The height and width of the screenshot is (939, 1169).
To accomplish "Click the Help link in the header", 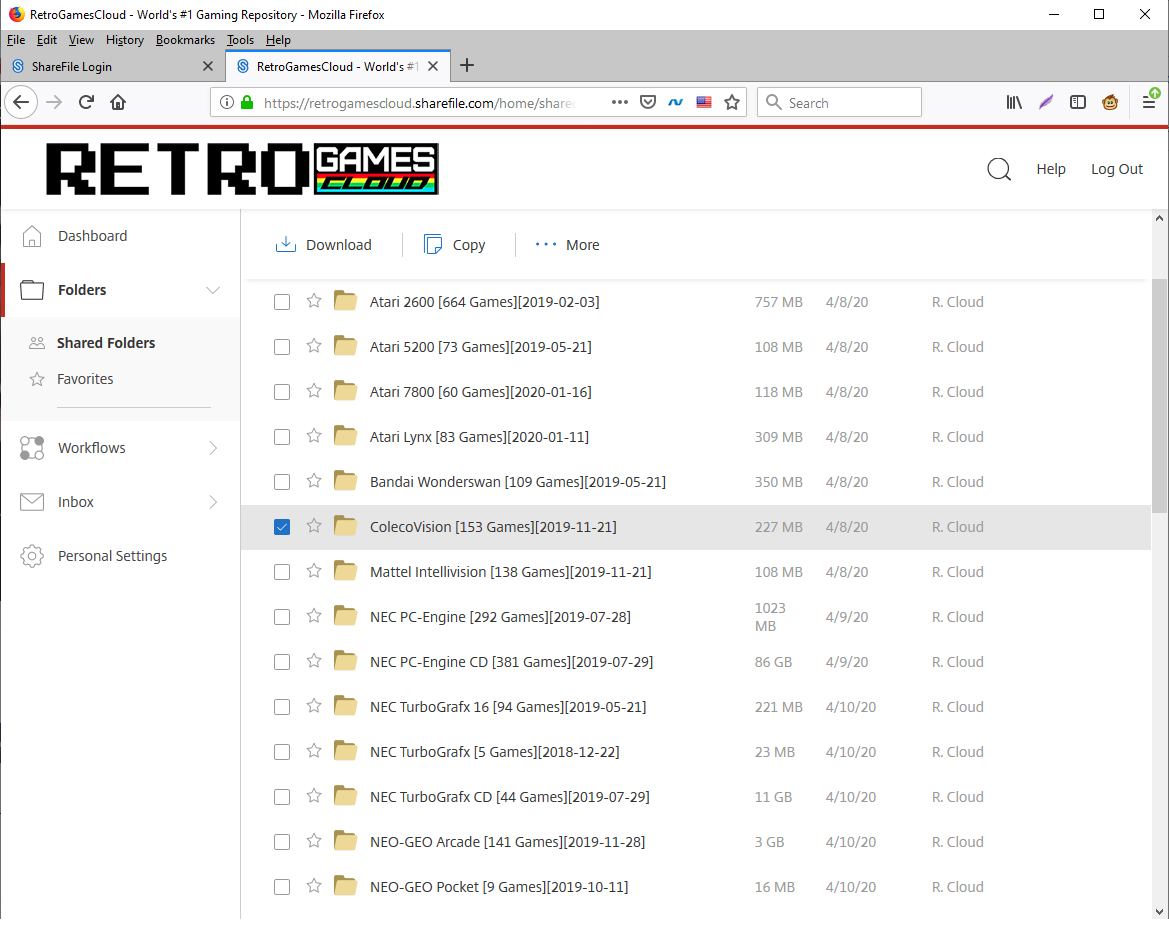I will tap(1050, 169).
